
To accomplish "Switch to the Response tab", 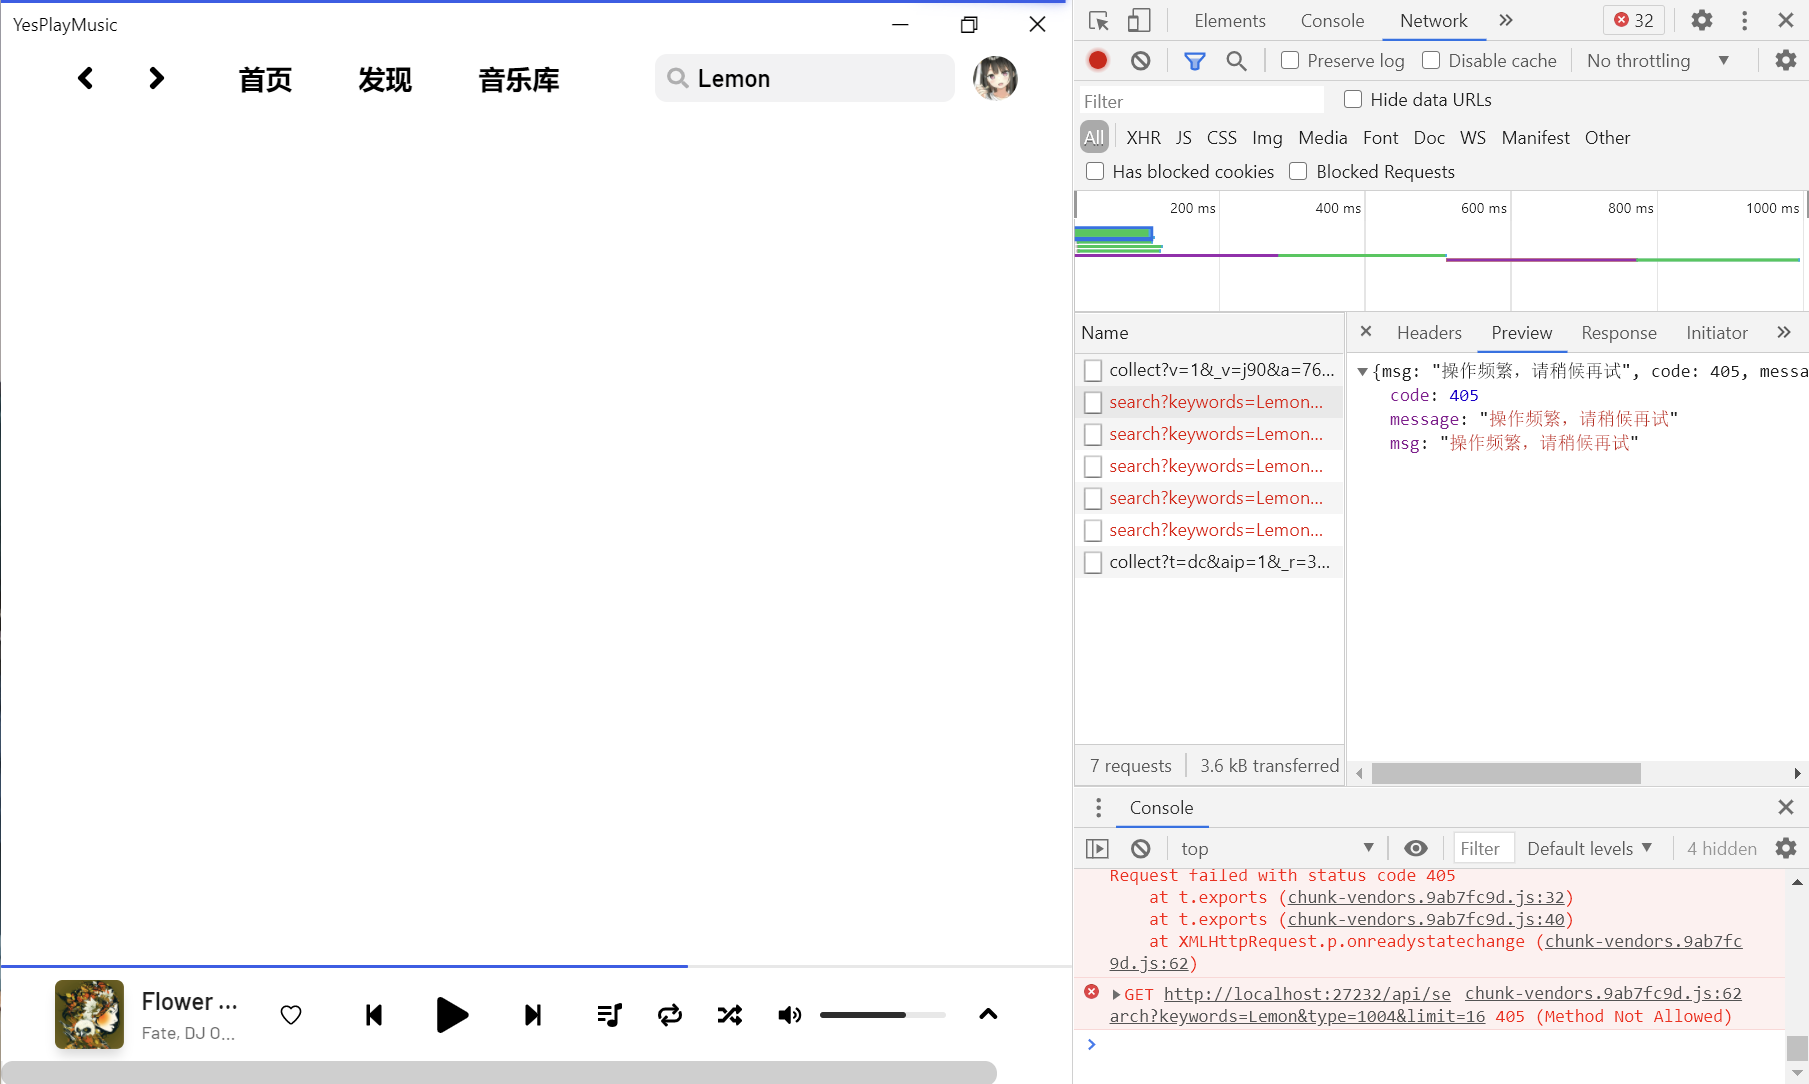I will coord(1619,333).
